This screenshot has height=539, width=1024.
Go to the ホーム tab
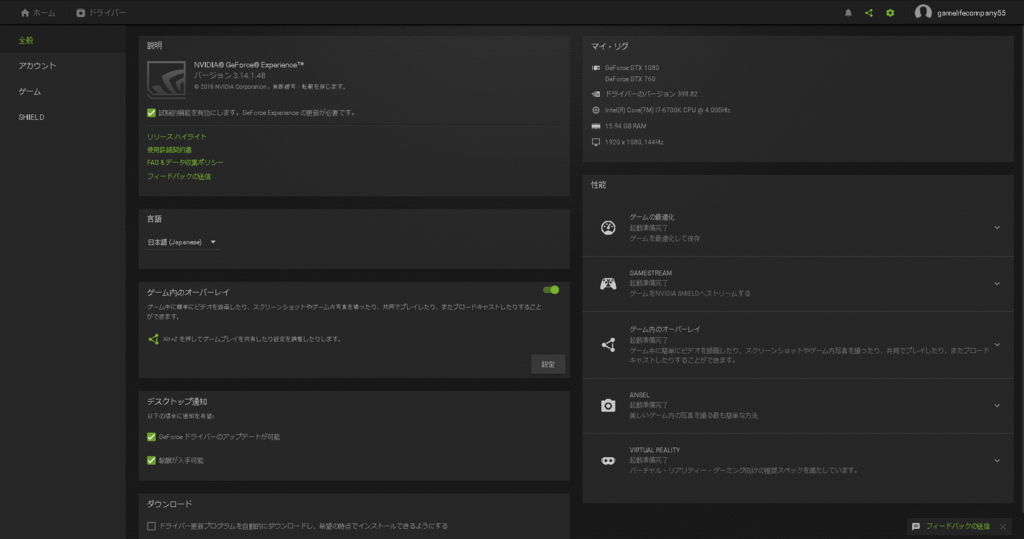pyautogui.click(x=38, y=12)
